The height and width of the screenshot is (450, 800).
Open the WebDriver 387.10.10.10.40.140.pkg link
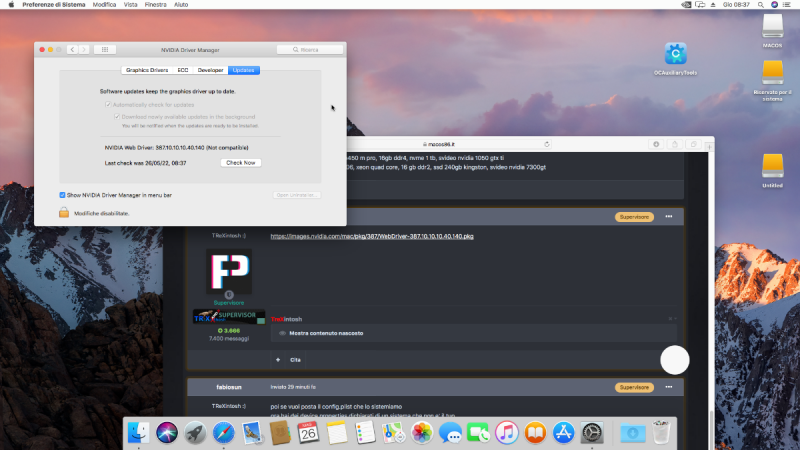[372, 236]
